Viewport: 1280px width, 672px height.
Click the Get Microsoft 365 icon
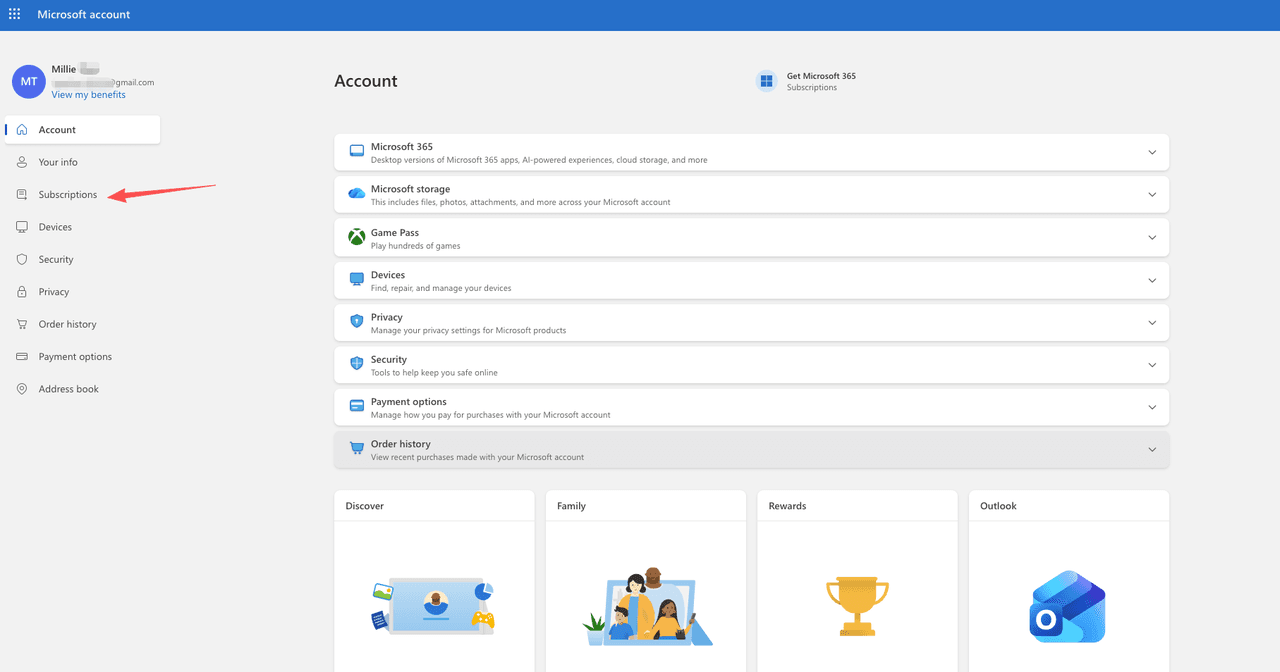click(x=767, y=81)
